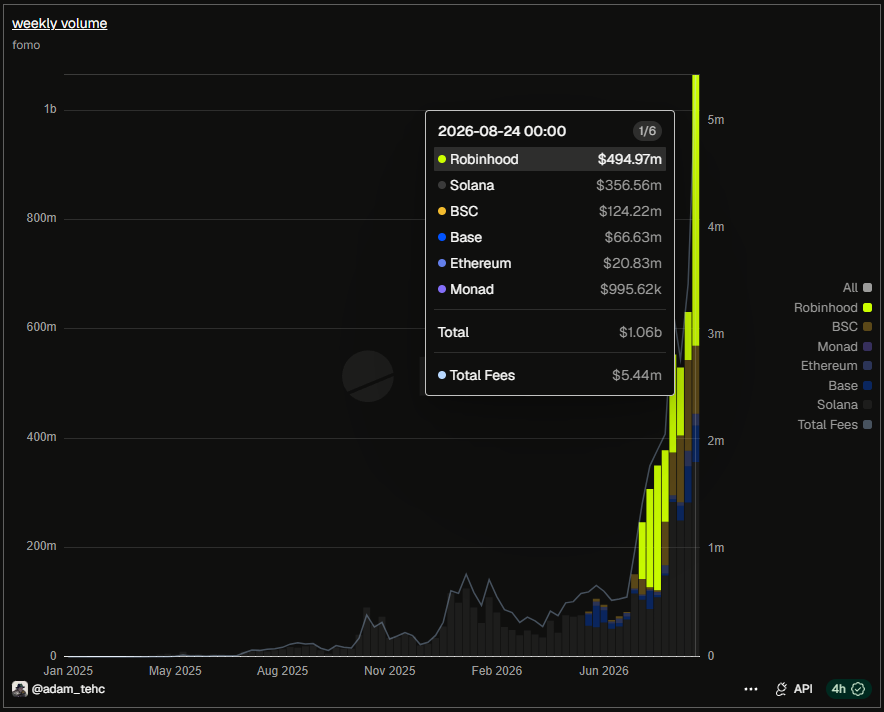Click the Ethereum $20.83m tooltip row
This screenshot has width=884, height=712.
tap(550, 263)
